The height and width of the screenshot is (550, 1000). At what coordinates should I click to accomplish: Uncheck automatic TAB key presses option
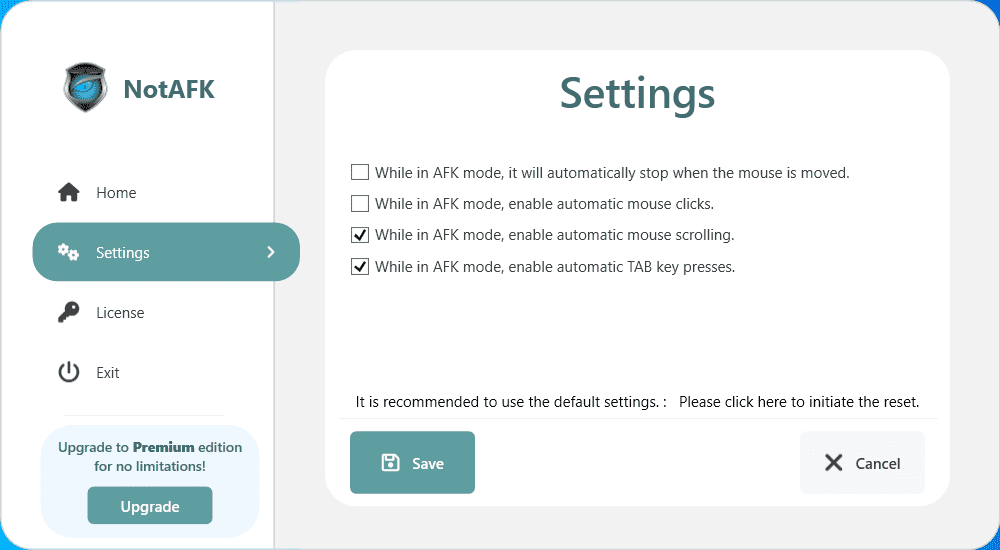pos(360,267)
